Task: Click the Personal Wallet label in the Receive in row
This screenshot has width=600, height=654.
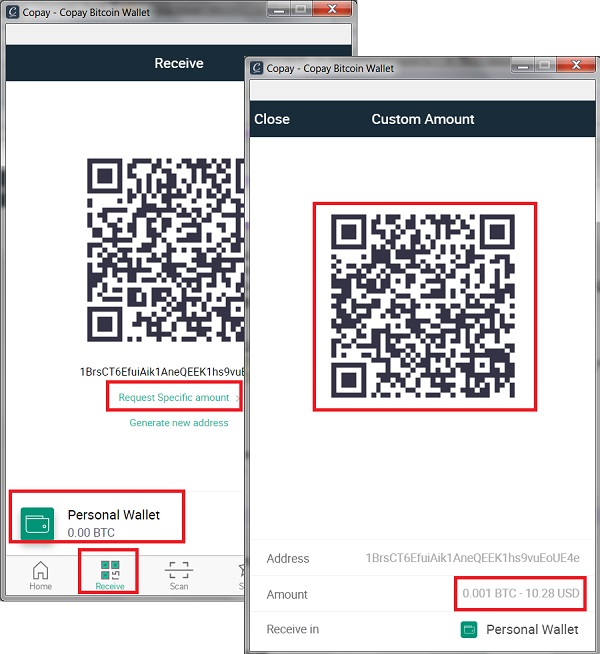Action: coord(532,629)
